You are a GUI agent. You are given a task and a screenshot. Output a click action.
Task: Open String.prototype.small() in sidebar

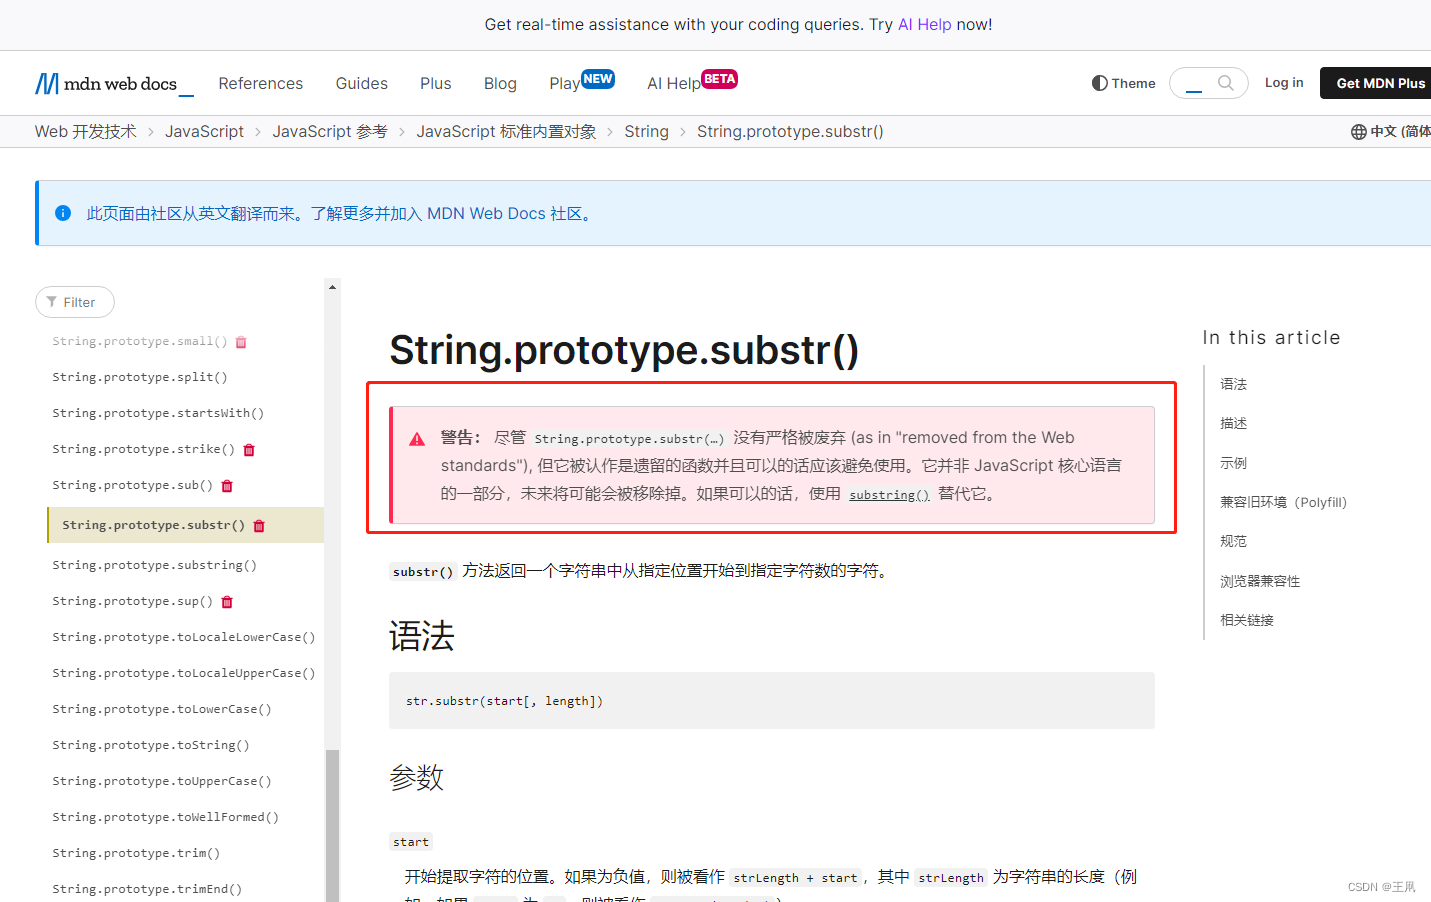click(x=140, y=342)
